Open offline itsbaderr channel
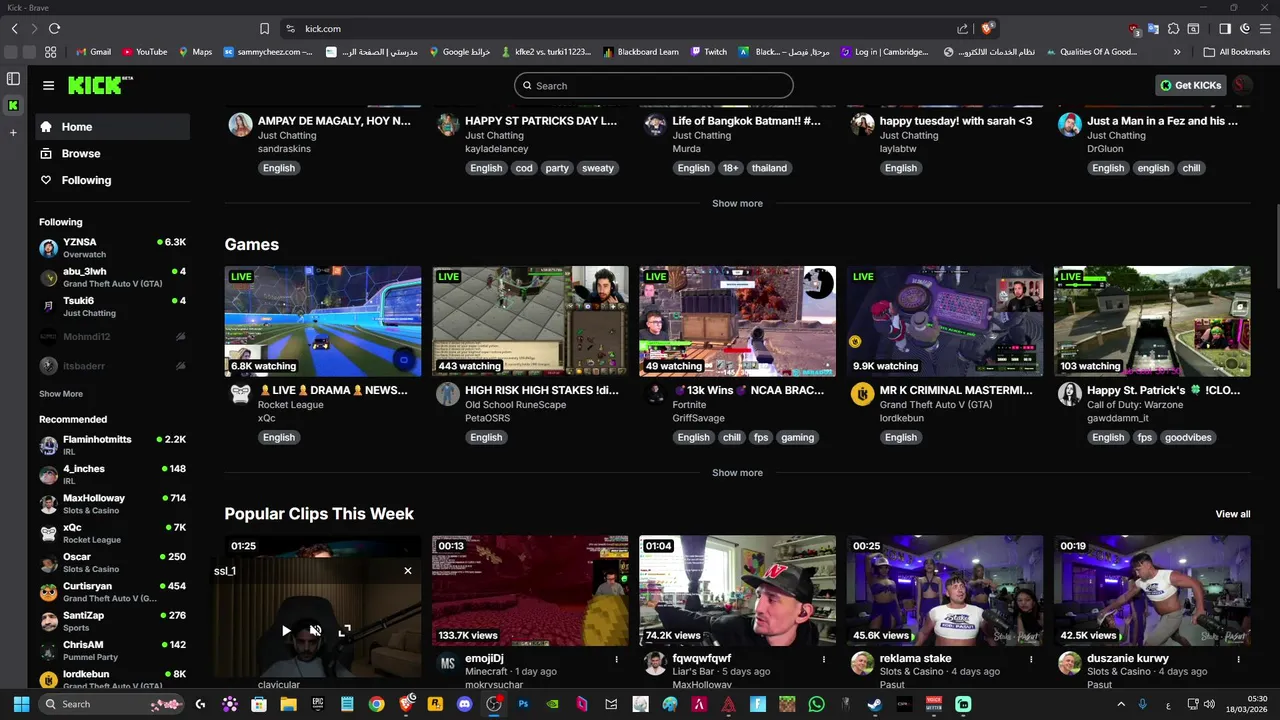The width and height of the screenshot is (1280, 720). [112, 366]
